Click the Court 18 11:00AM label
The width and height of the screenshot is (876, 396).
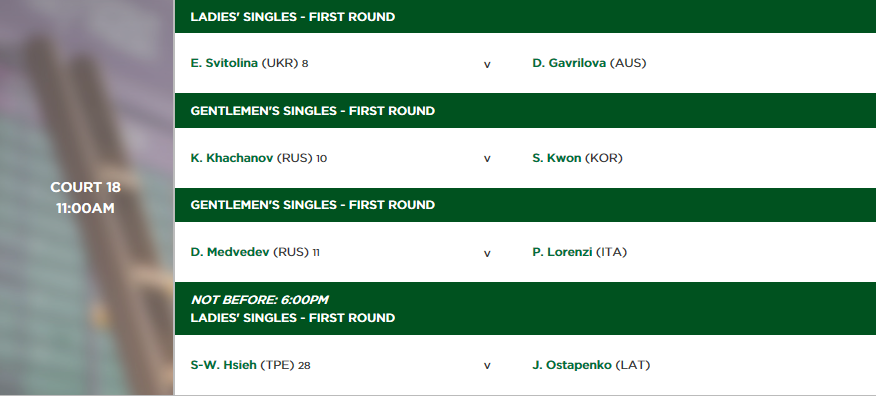(x=85, y=198)
